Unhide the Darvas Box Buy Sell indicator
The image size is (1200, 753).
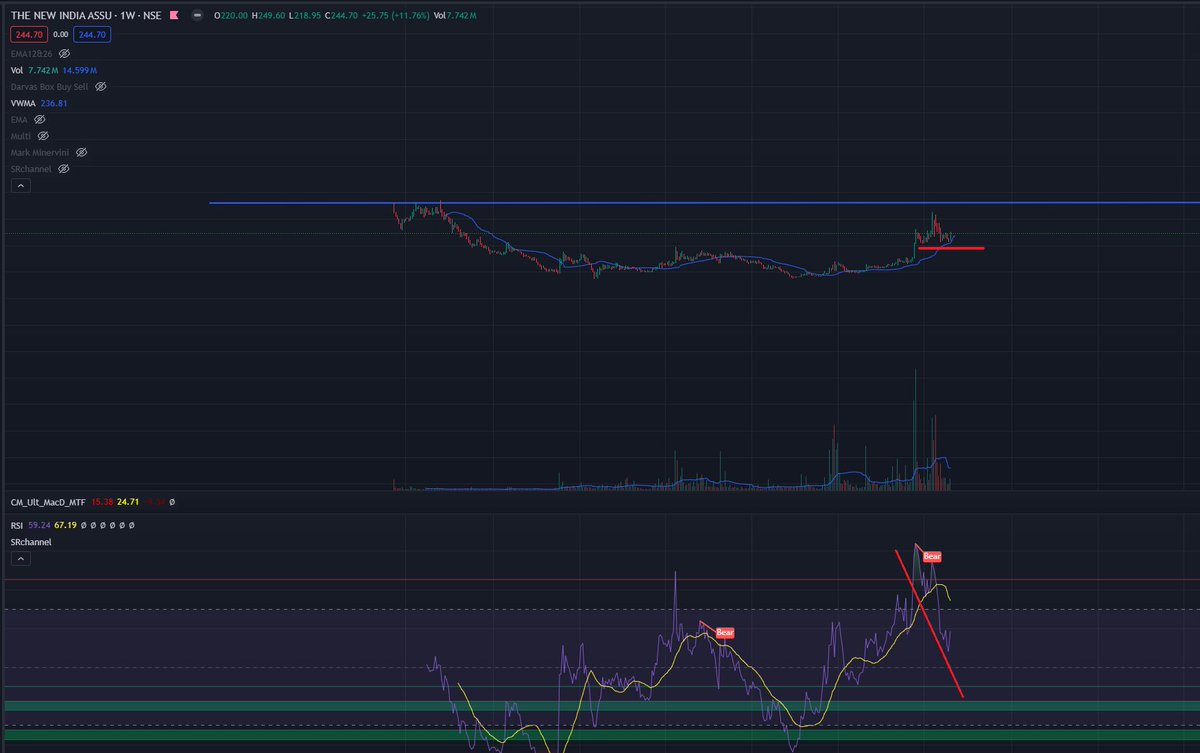point(100,87)
